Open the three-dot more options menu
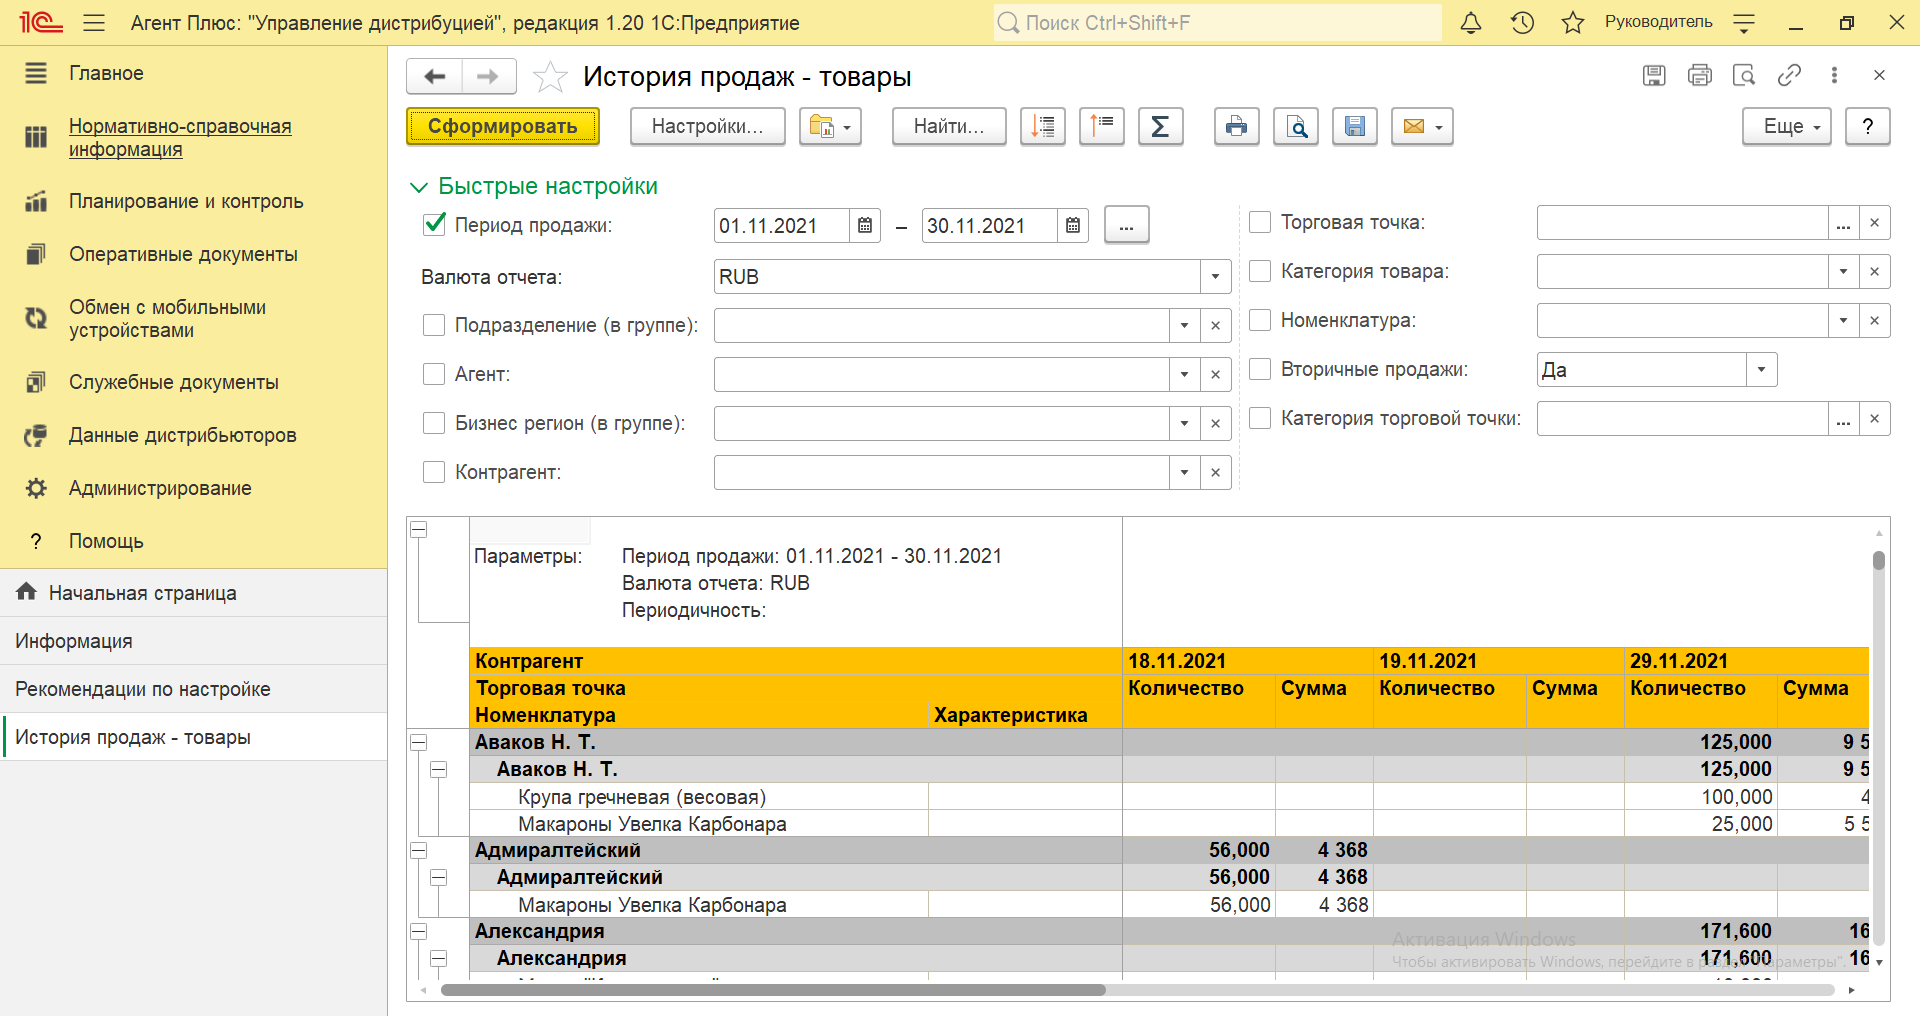The width and height of the screenshot is (1920, 1016). click(1834, 75)
